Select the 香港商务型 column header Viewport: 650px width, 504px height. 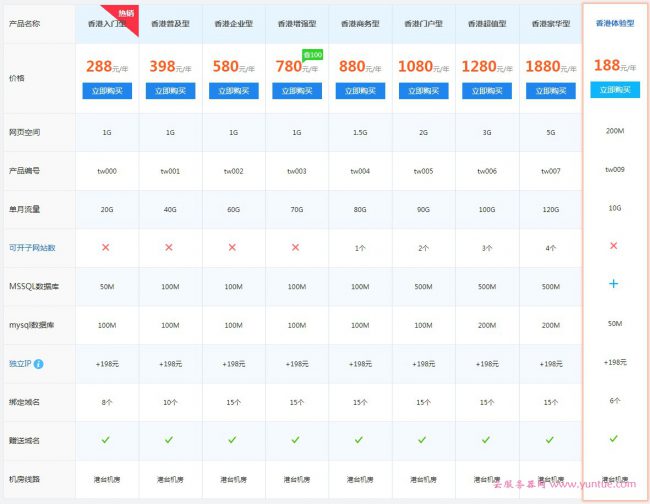point(360,22)
